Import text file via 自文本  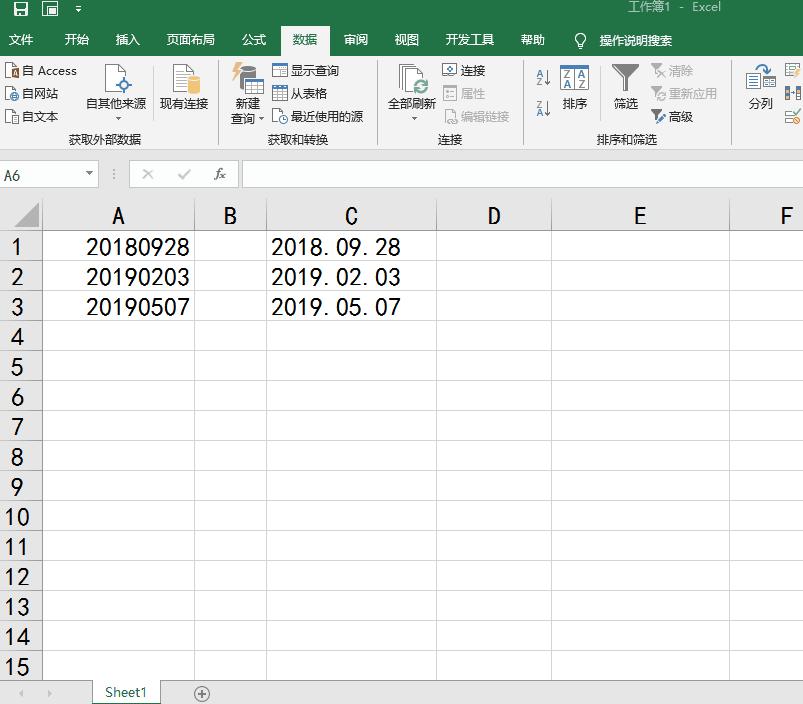pyautogui.click(x=36, y=116)
